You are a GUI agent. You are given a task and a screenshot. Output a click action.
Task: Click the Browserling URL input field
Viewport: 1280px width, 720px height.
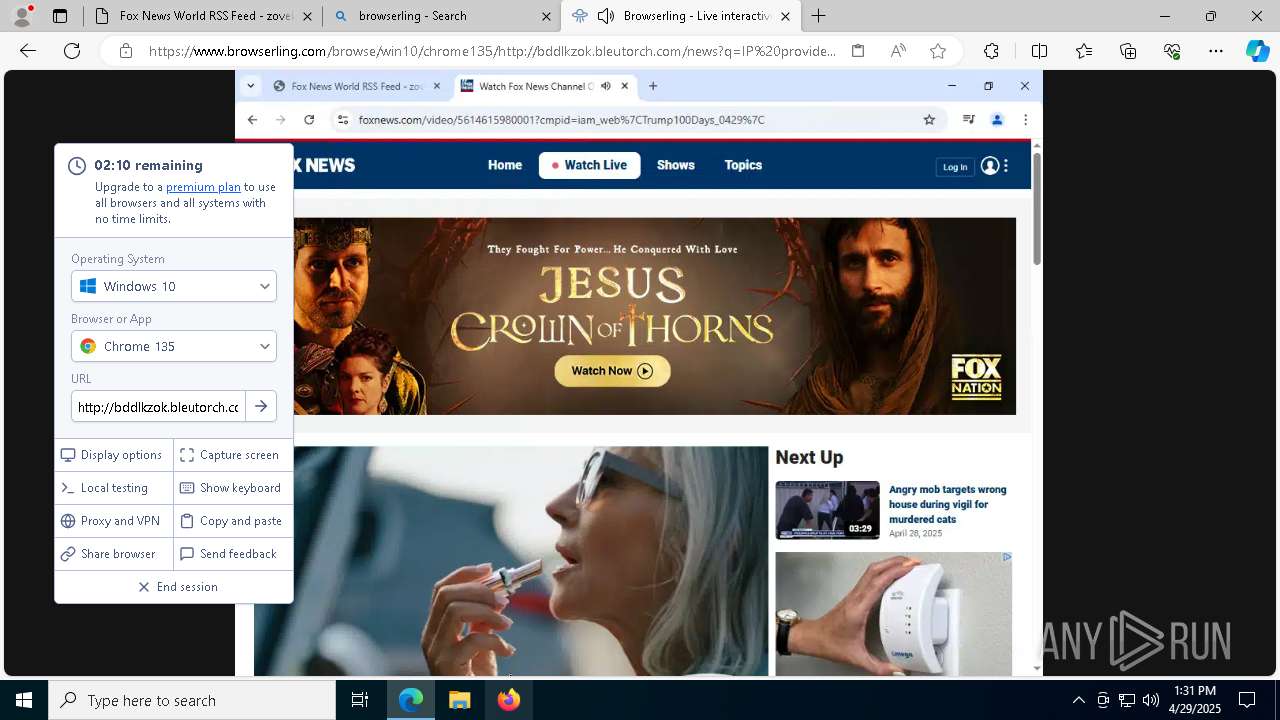(x=158, y=407)
